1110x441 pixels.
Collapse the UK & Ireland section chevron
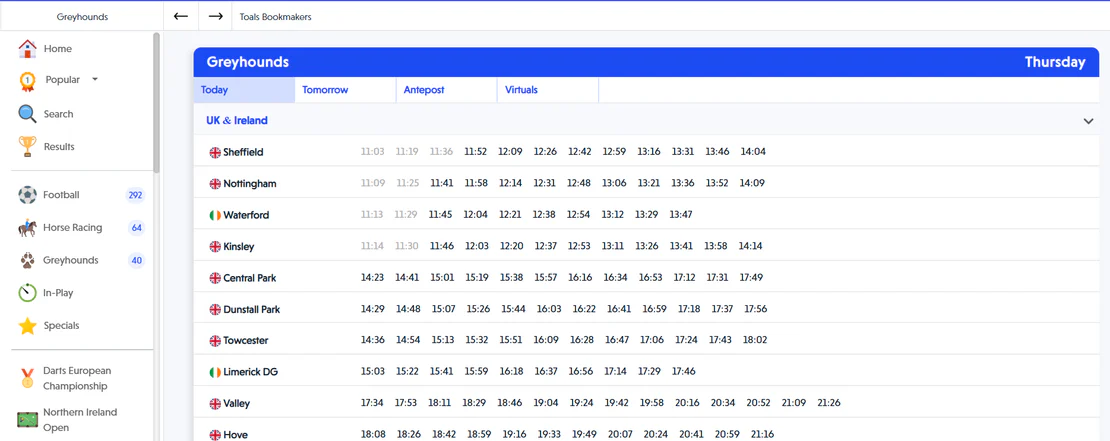[x=1089, y=121]
